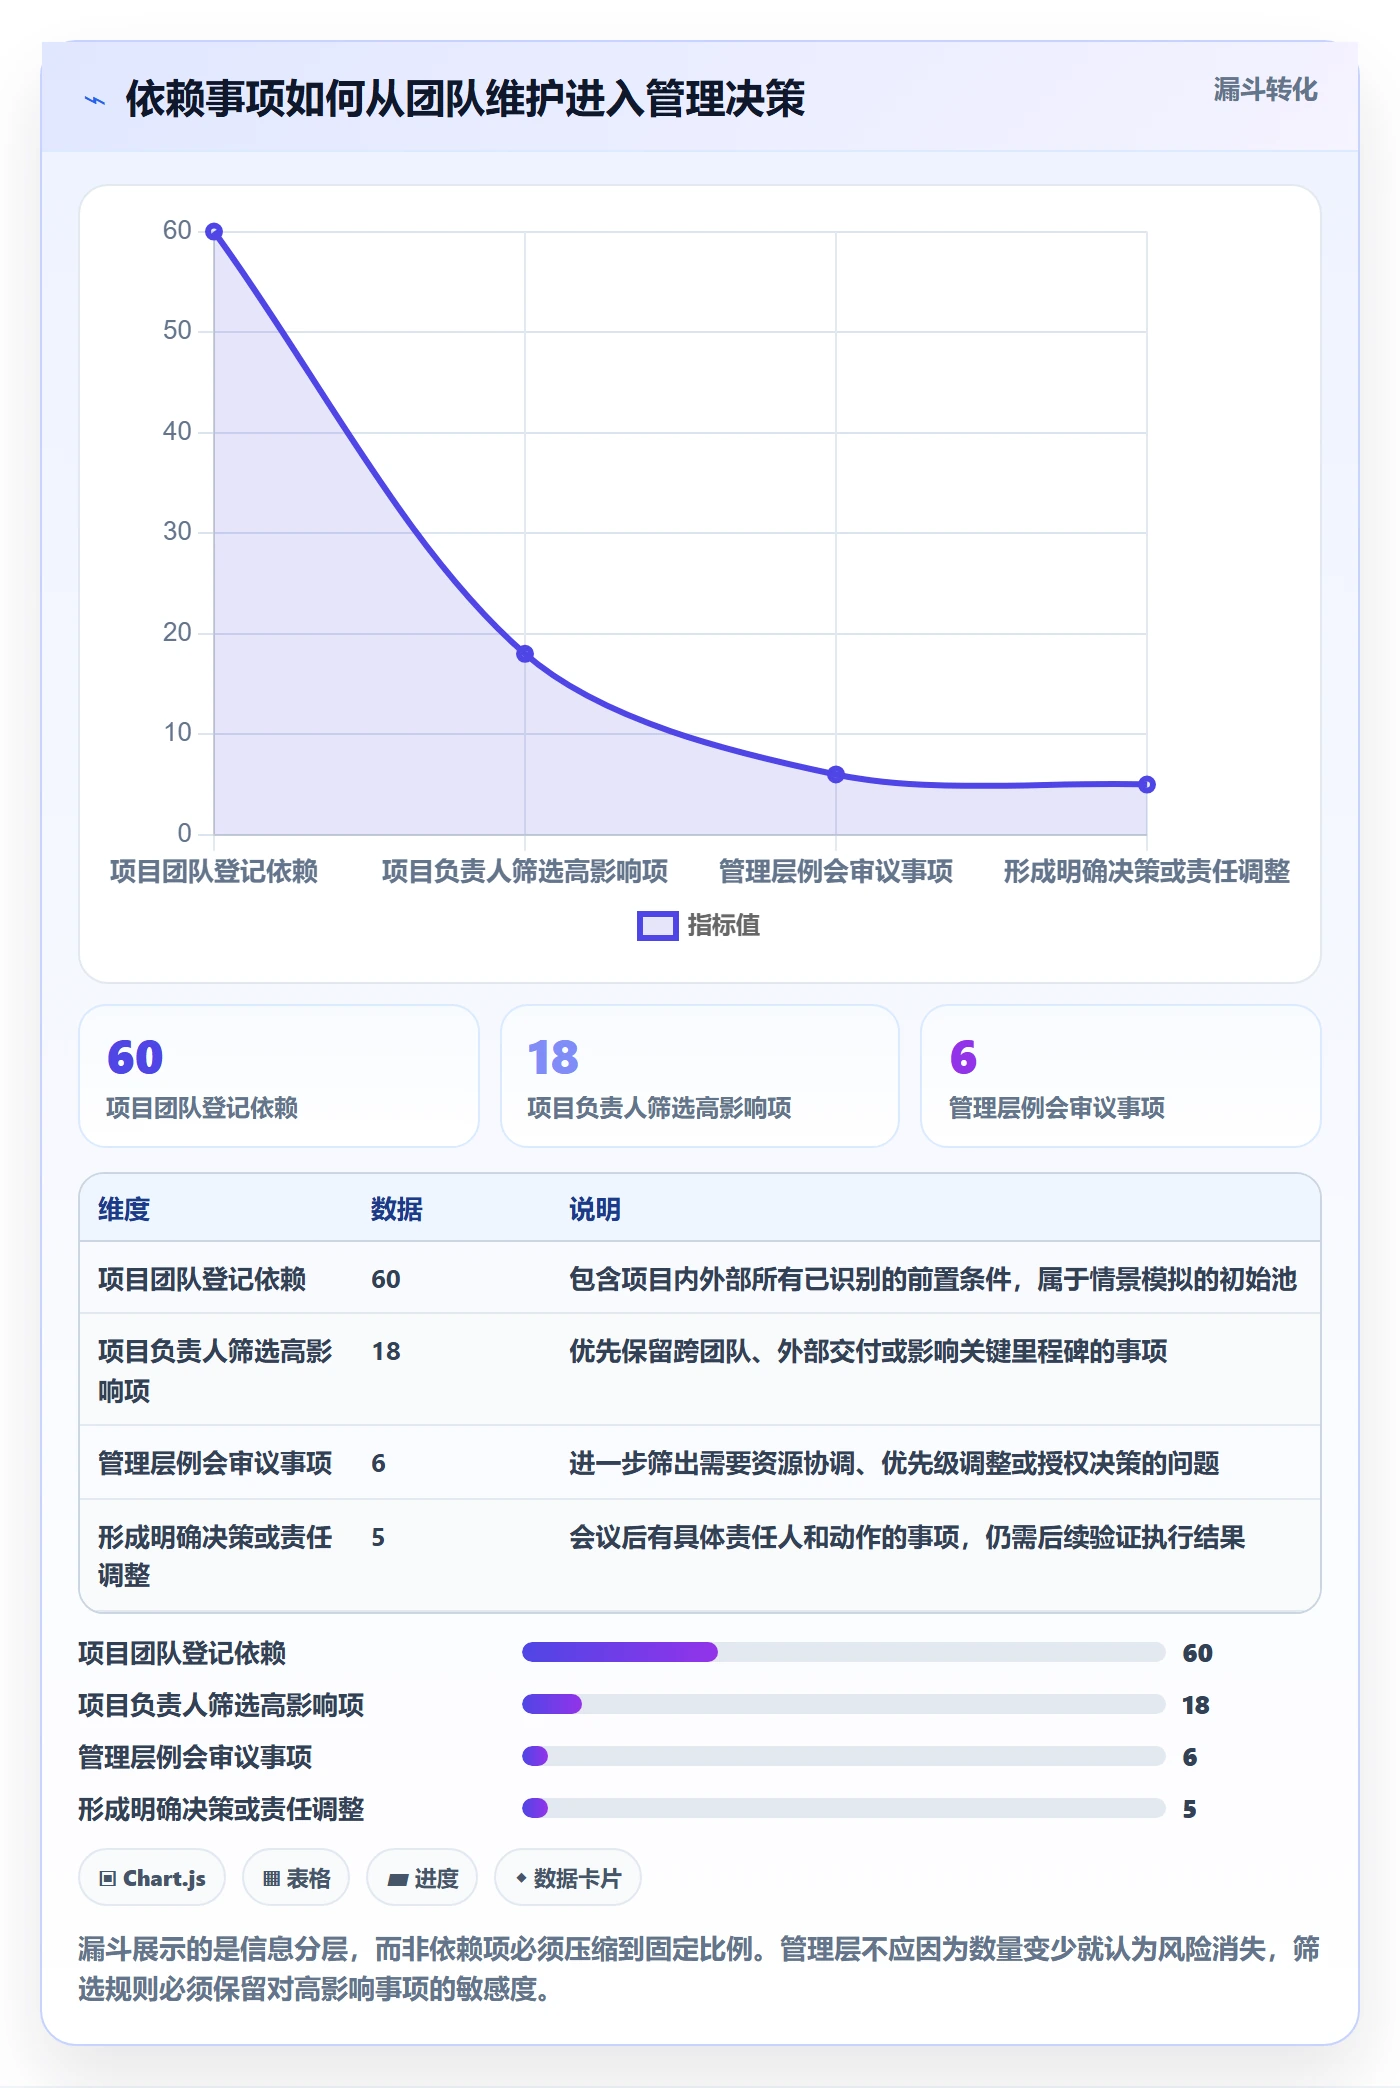Click the table cell with value 5

pos(378,1538)
